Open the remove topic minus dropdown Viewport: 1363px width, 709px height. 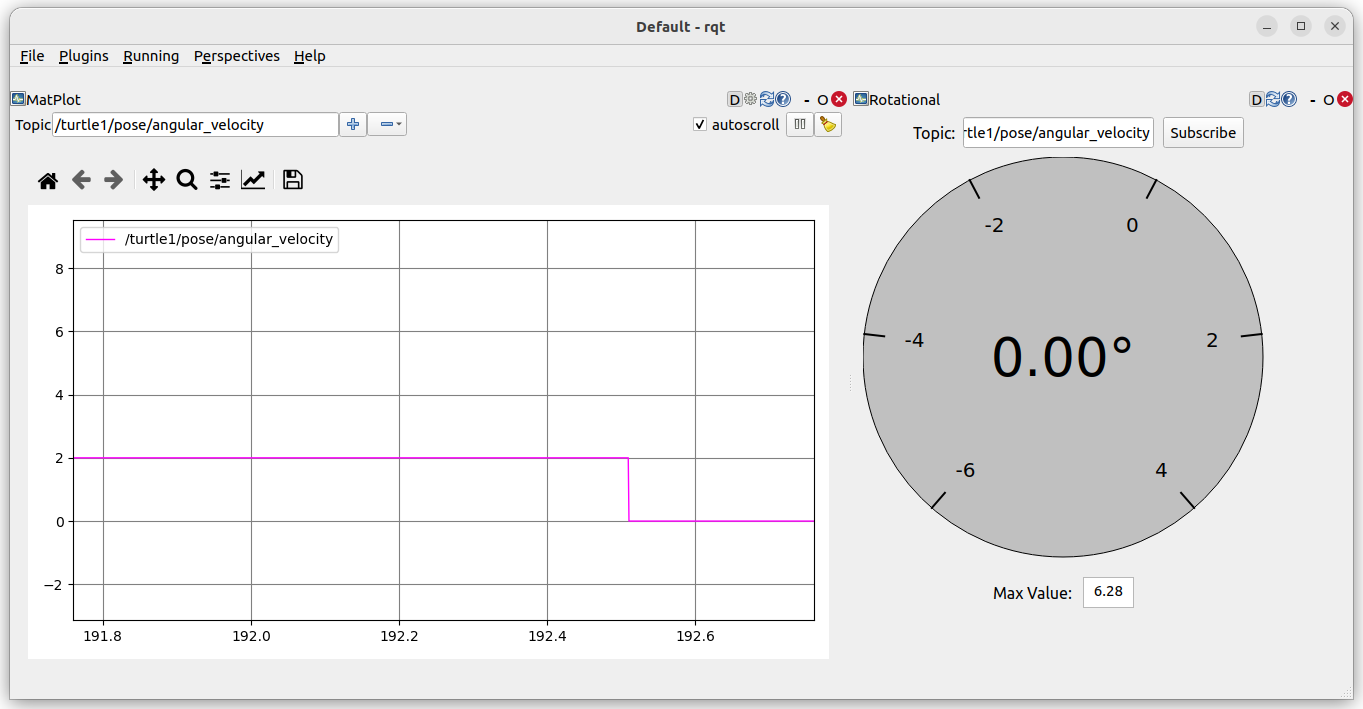[387, 124]
